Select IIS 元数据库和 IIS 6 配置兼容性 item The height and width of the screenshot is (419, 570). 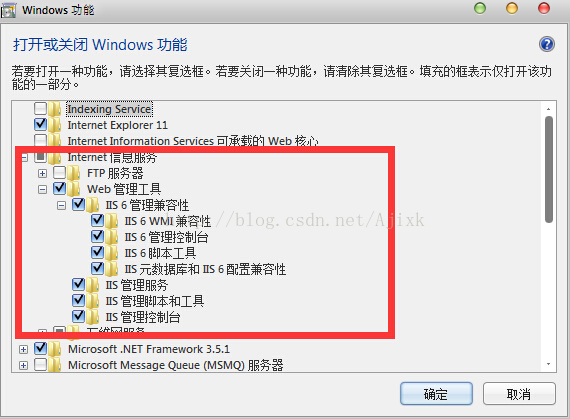(205, 269)
